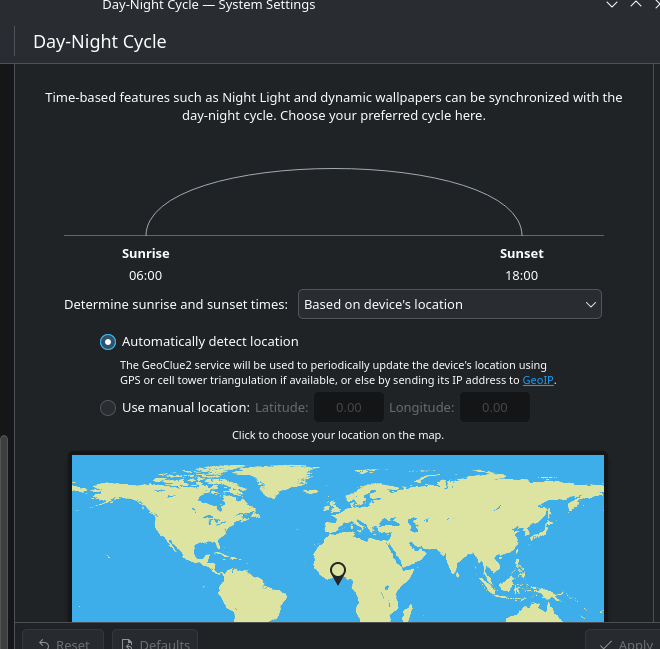Select Automatically detect location radio button
The height and width of the screenshot is (649, 660).
click(x=108, y=342)
